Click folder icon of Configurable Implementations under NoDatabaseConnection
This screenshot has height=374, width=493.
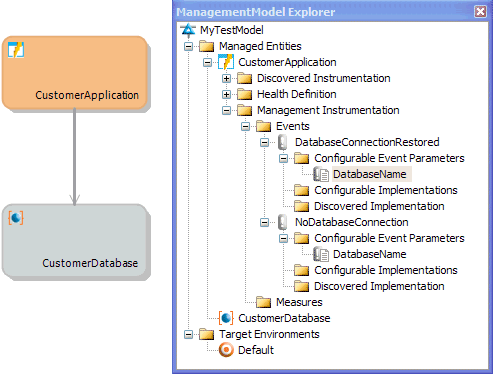point(302,270)
